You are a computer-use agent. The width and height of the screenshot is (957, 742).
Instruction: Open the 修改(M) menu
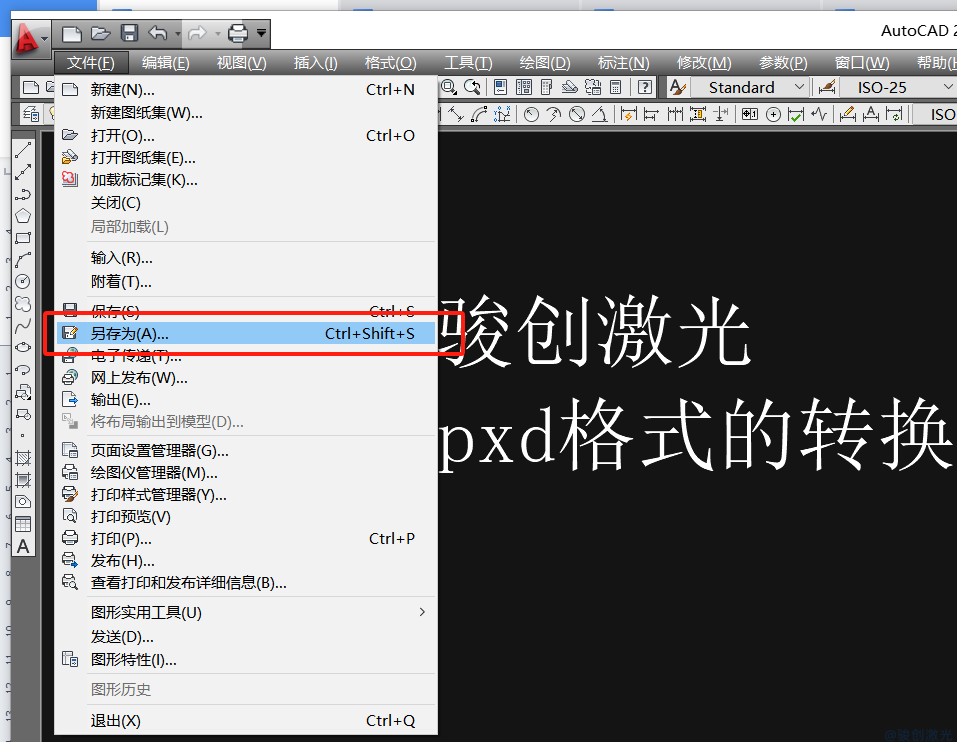coord(704,63)
